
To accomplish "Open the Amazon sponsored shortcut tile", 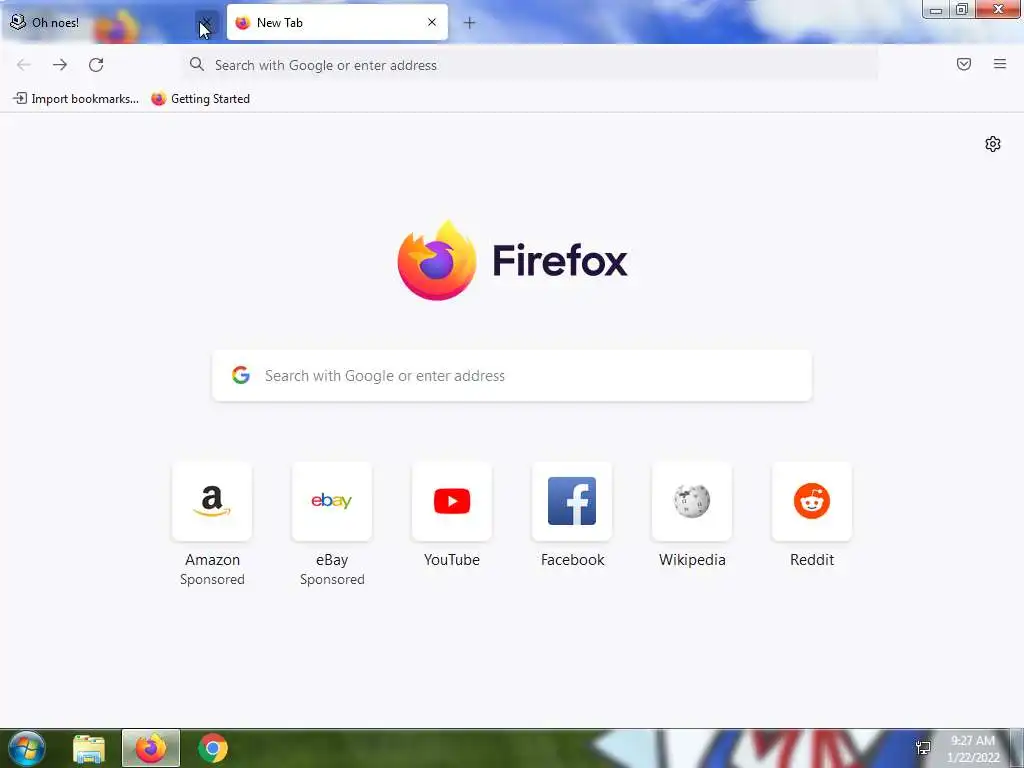I will (x=212, y=502).
